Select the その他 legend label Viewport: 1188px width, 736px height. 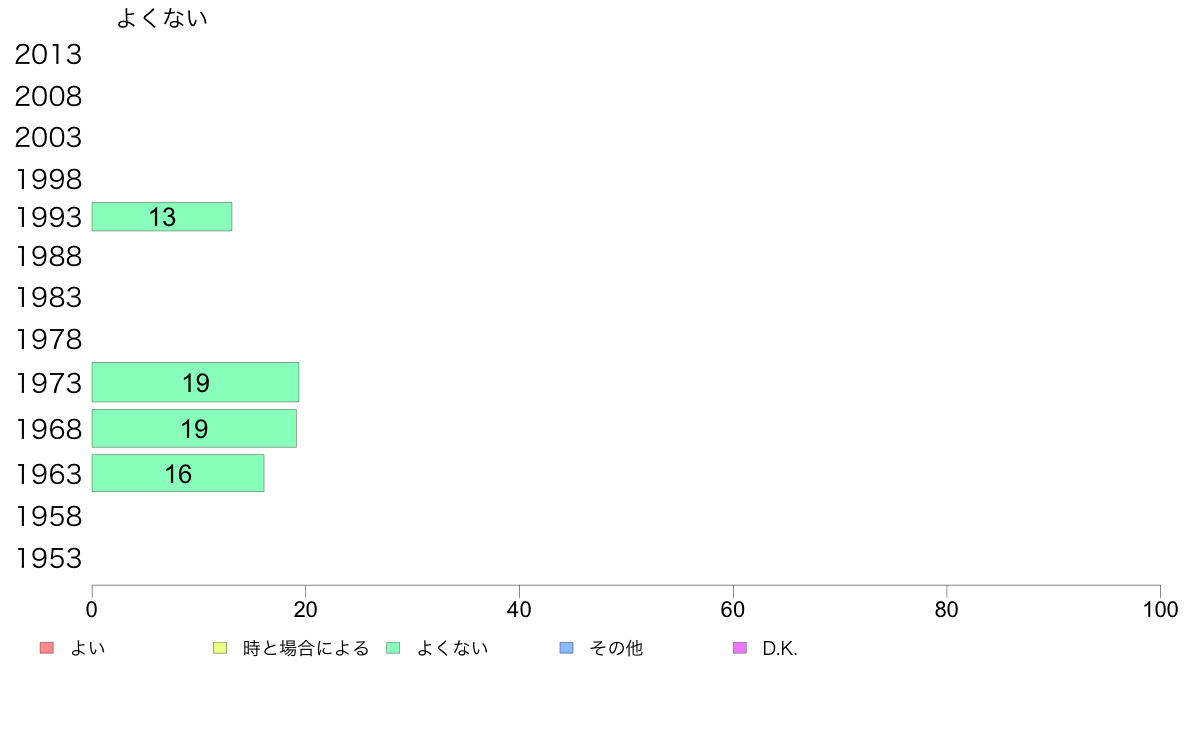616,648
